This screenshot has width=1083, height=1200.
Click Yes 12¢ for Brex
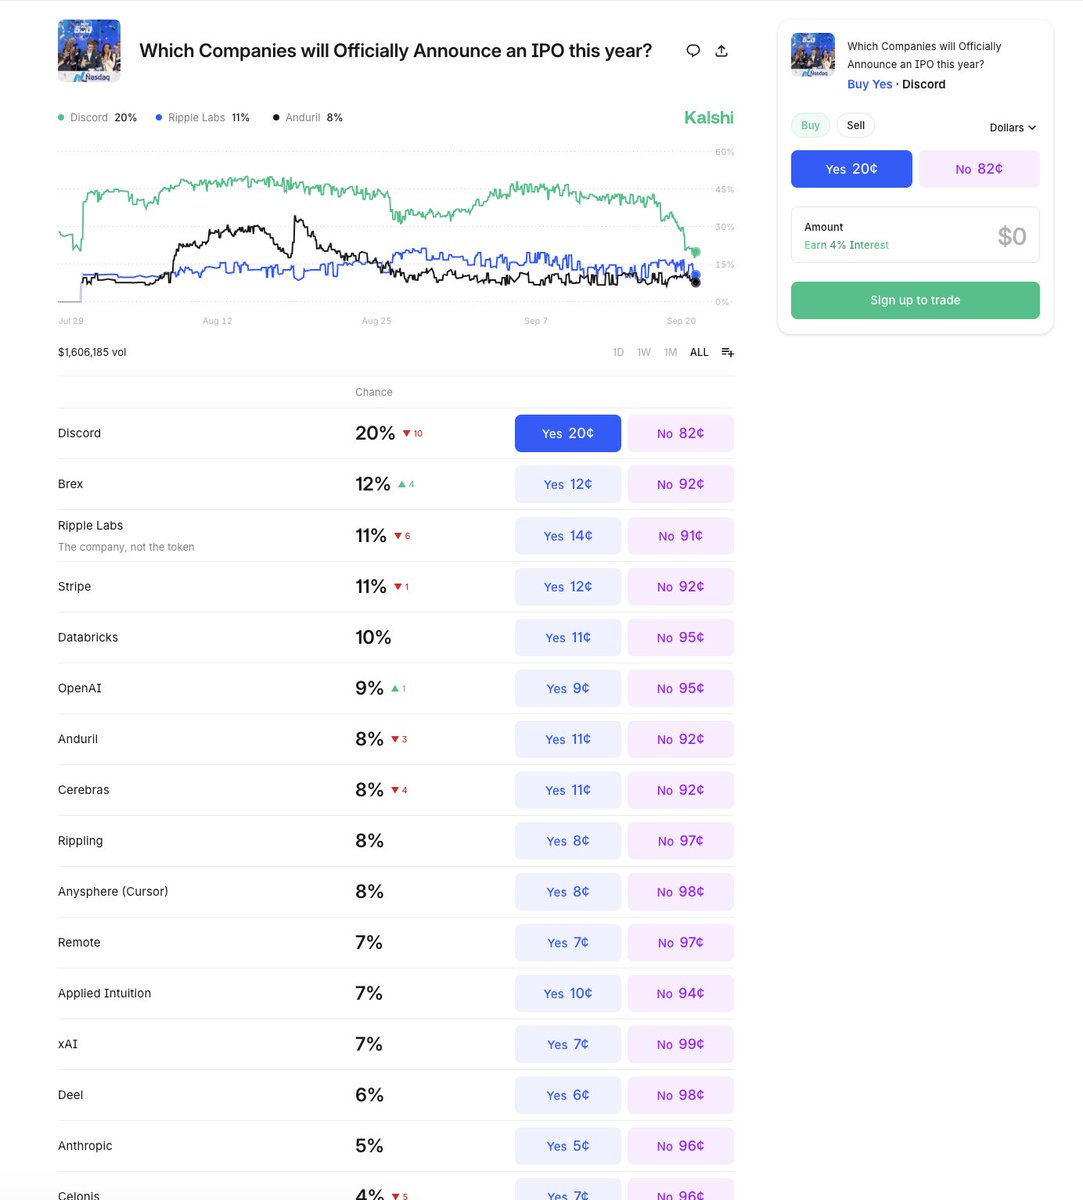[x=568, y=484]
